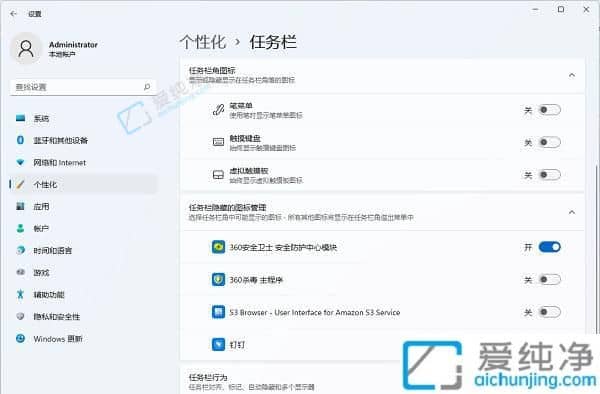Click the 系统 monitor icon
Image resolution: width=600 pixels, height=394 pixels.
click(20, 118)
